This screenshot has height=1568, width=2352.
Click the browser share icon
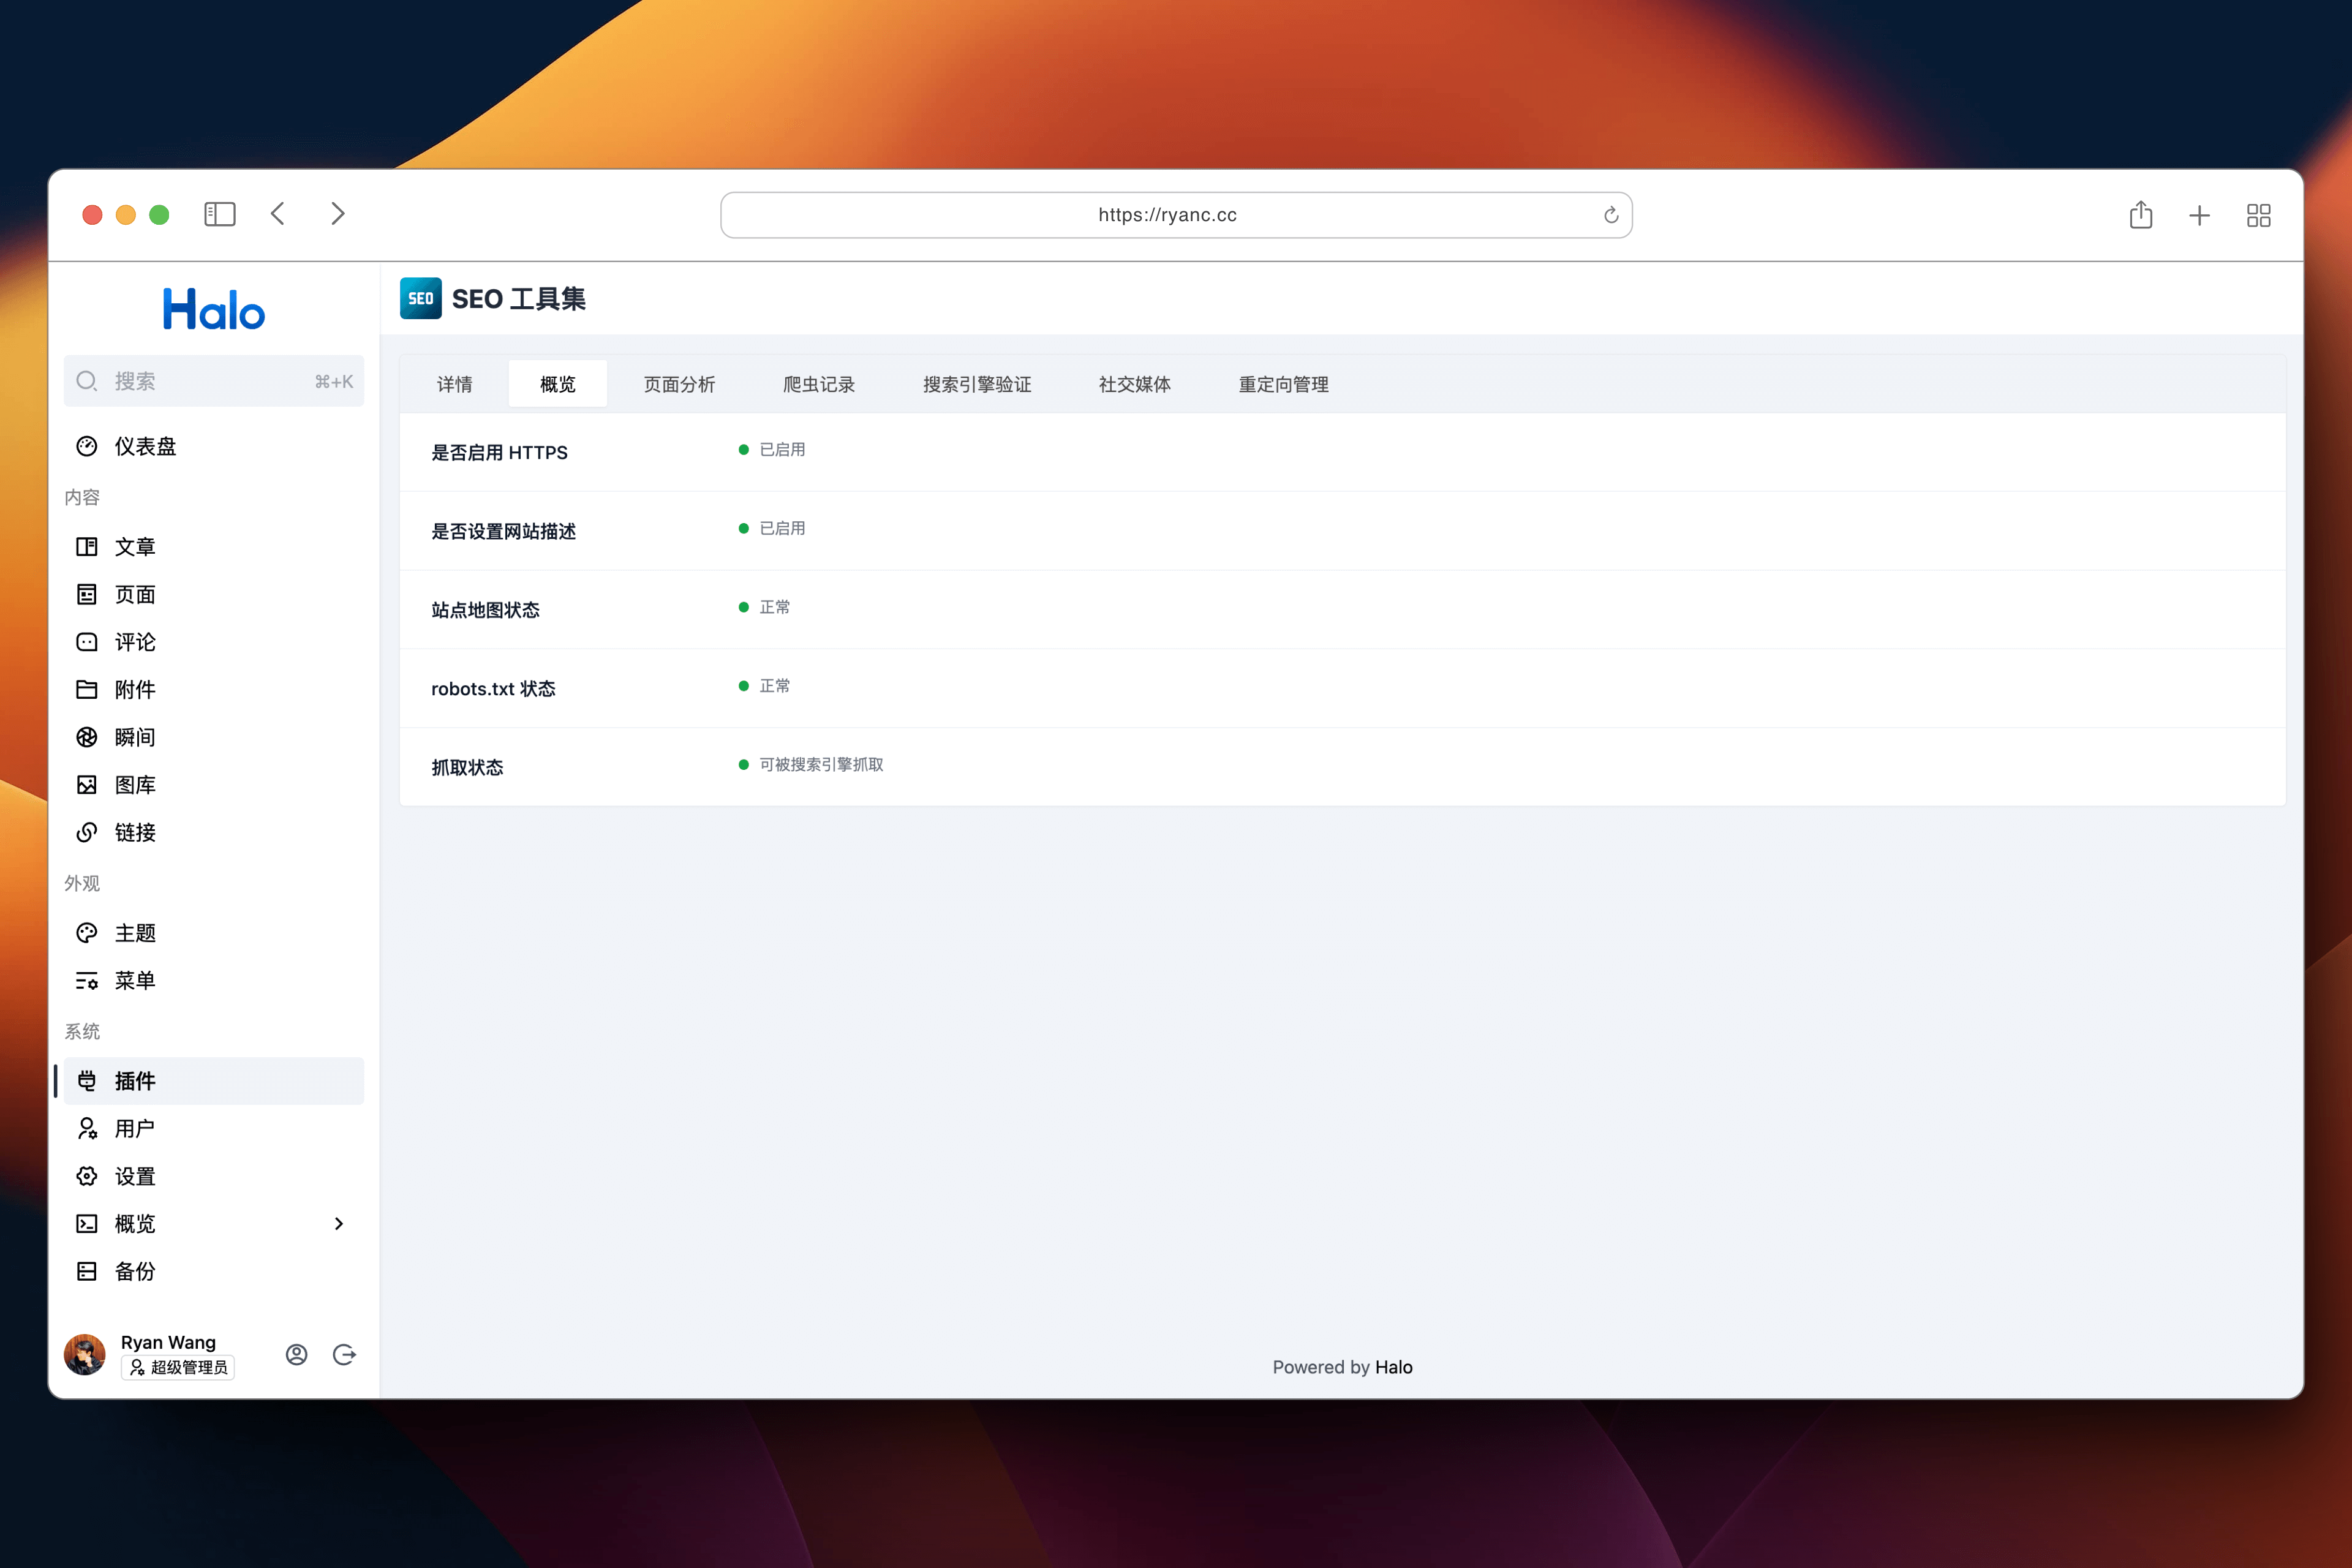coord(2141,214)
